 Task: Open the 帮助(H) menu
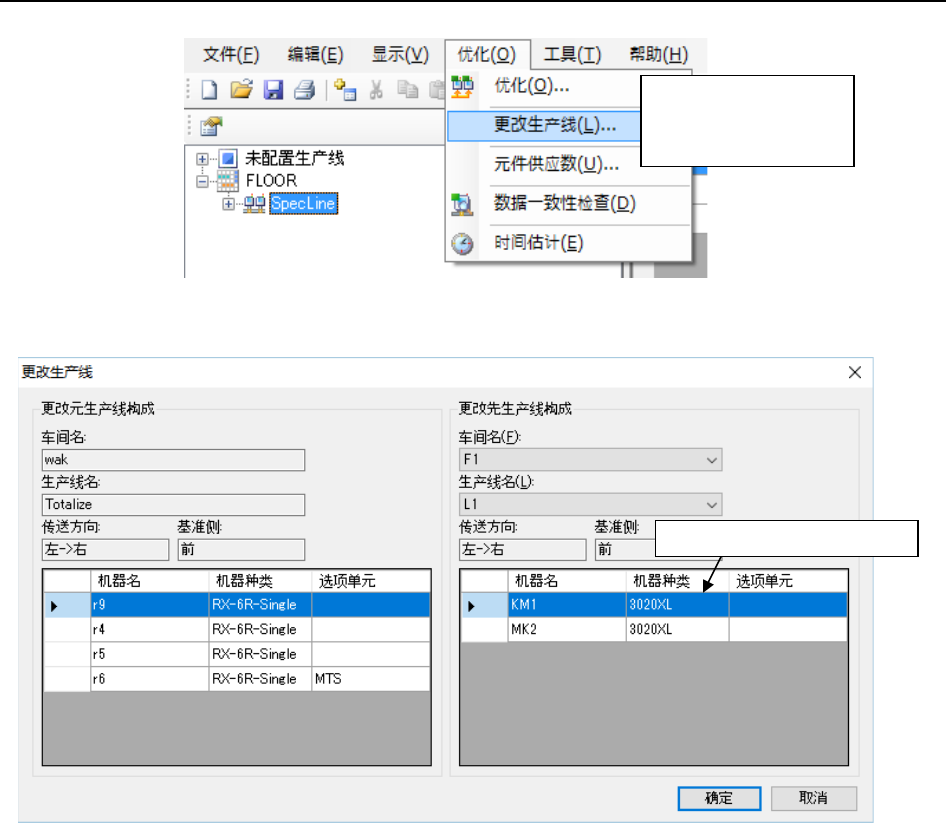tap(658, 55)
